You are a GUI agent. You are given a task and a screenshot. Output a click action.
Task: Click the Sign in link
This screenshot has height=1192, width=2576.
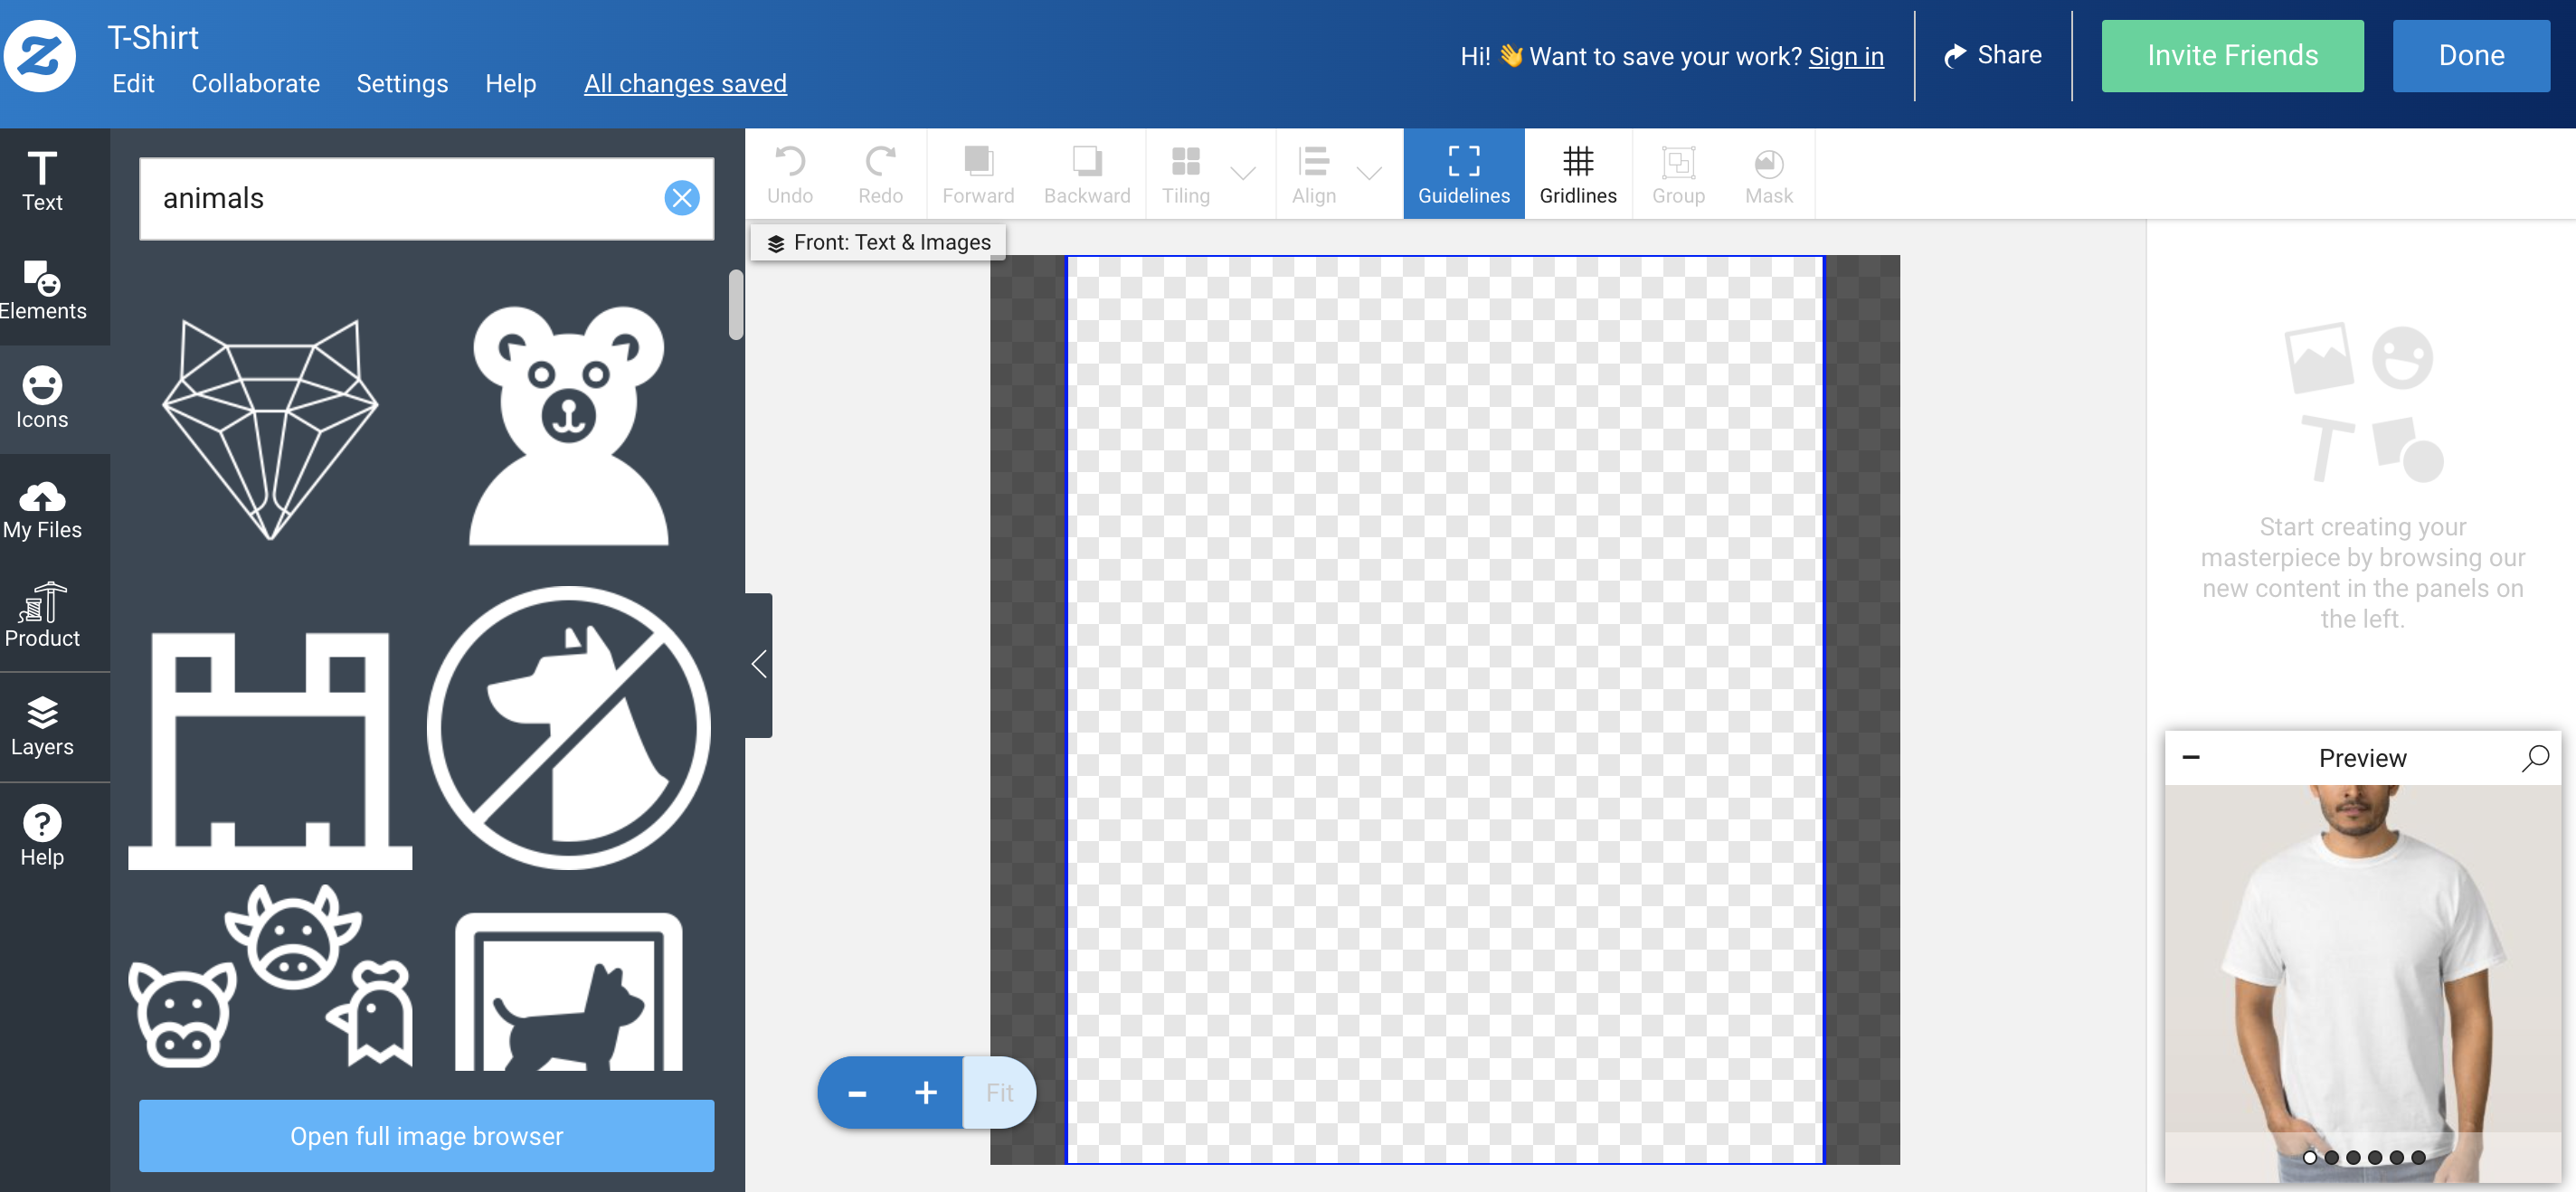pyautogui.click(x=1845, y=56)
